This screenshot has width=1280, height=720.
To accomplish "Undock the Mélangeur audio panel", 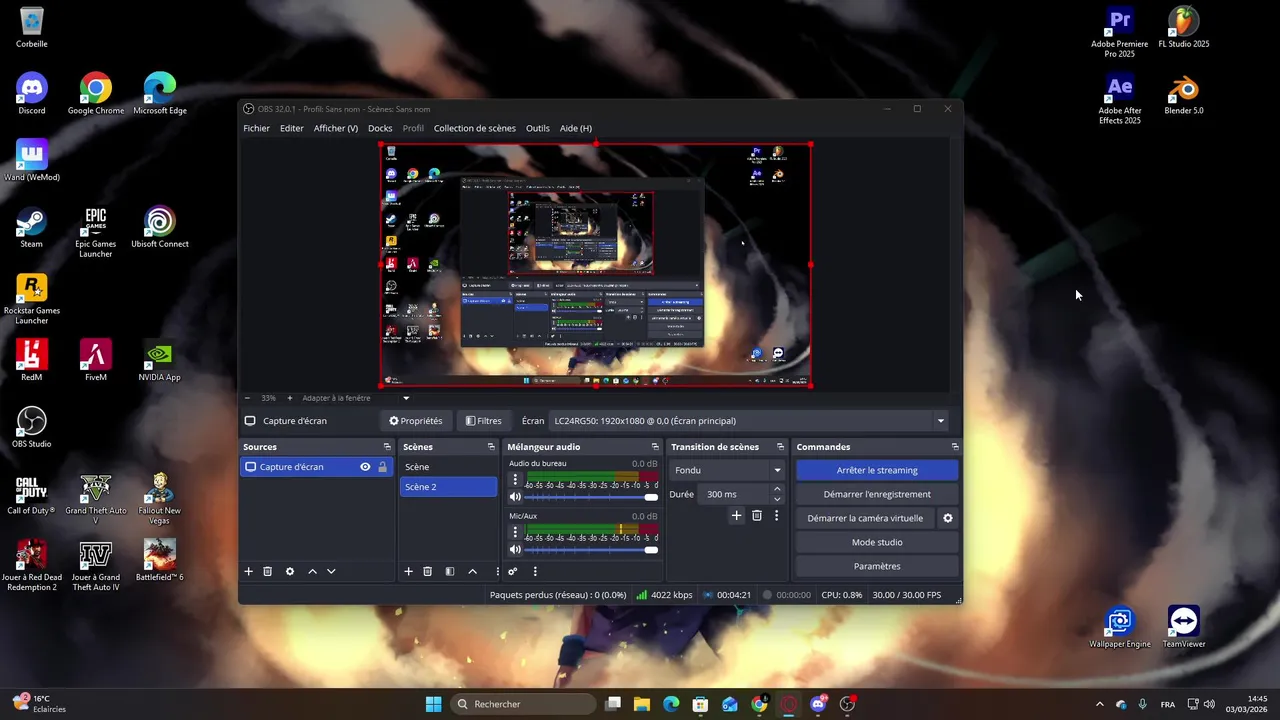I will [x=655, y=447].
